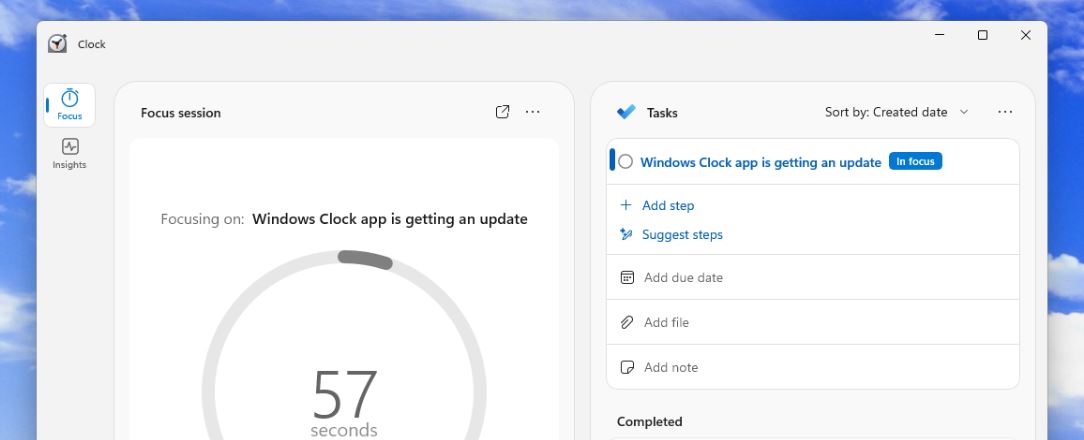Click the focus timer progress ring indicator

point(365,259)
